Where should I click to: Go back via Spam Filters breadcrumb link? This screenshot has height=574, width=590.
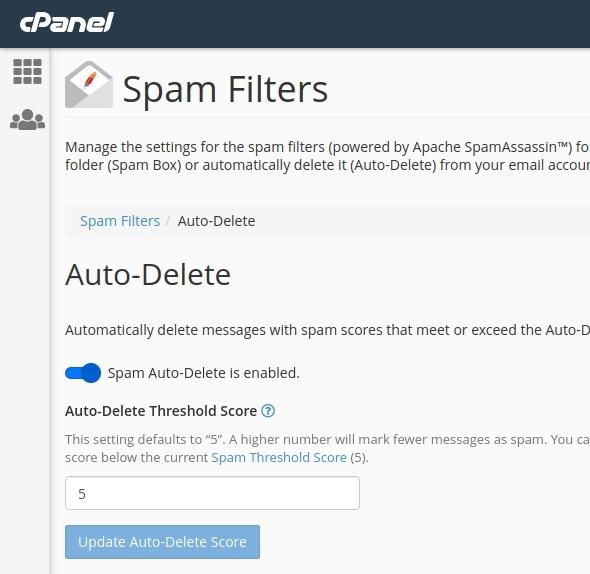(120, 221)
